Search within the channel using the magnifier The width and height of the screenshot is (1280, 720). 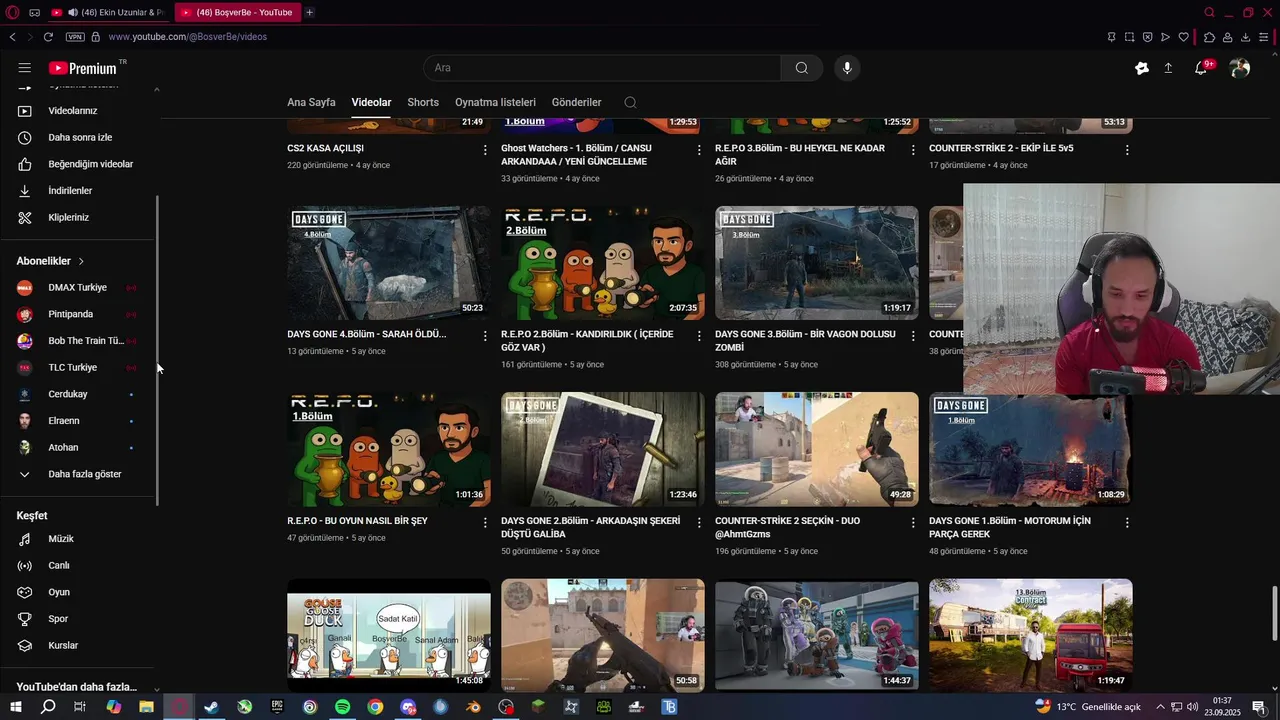(630, 102)
